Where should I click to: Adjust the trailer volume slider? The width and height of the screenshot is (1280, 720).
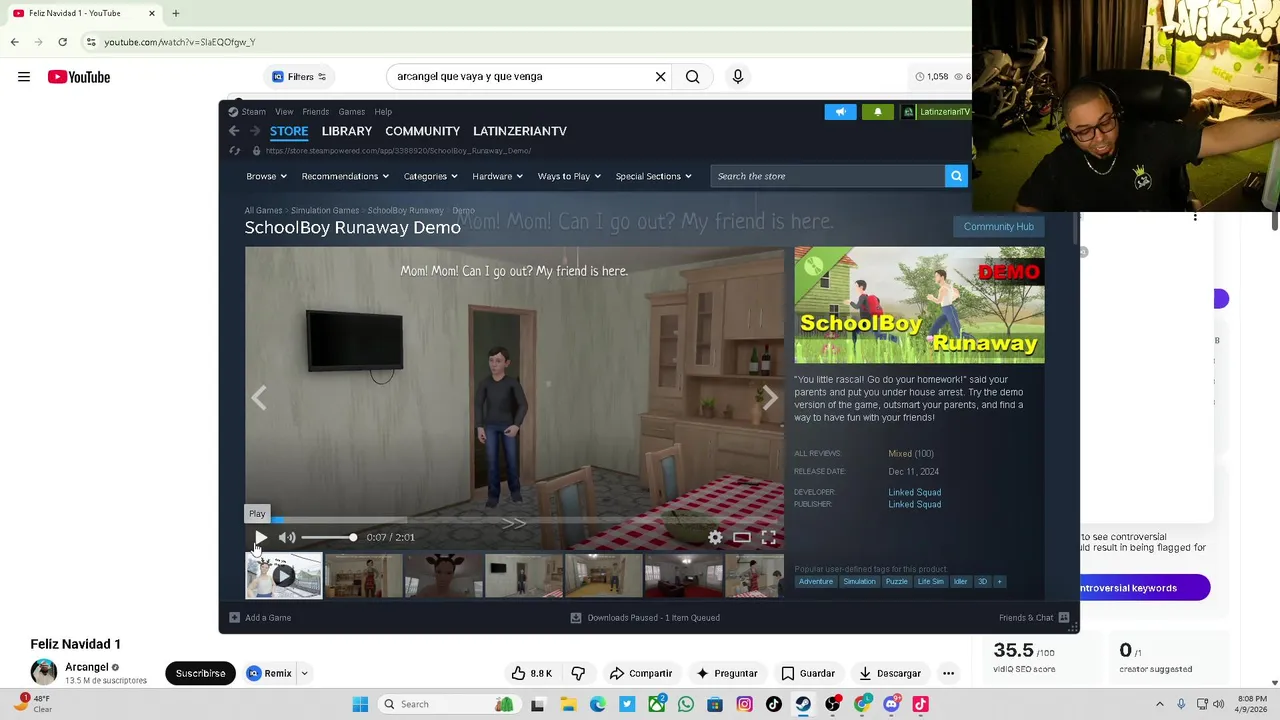click(x=329, y=537)
